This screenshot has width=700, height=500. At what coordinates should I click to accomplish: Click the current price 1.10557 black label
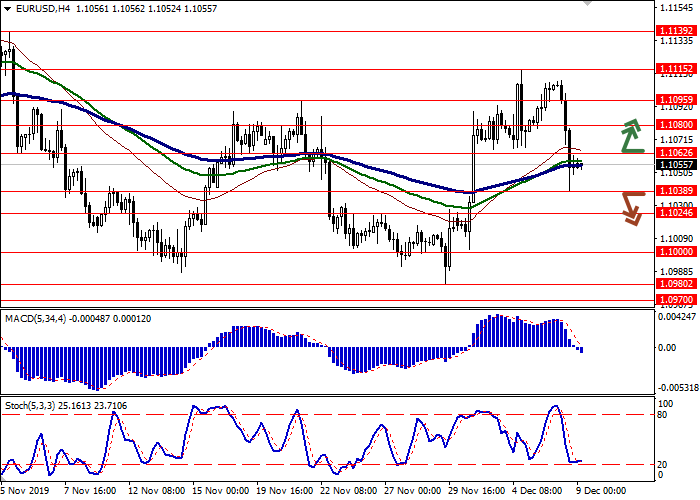pyautogui.click(x=676, y=164)
